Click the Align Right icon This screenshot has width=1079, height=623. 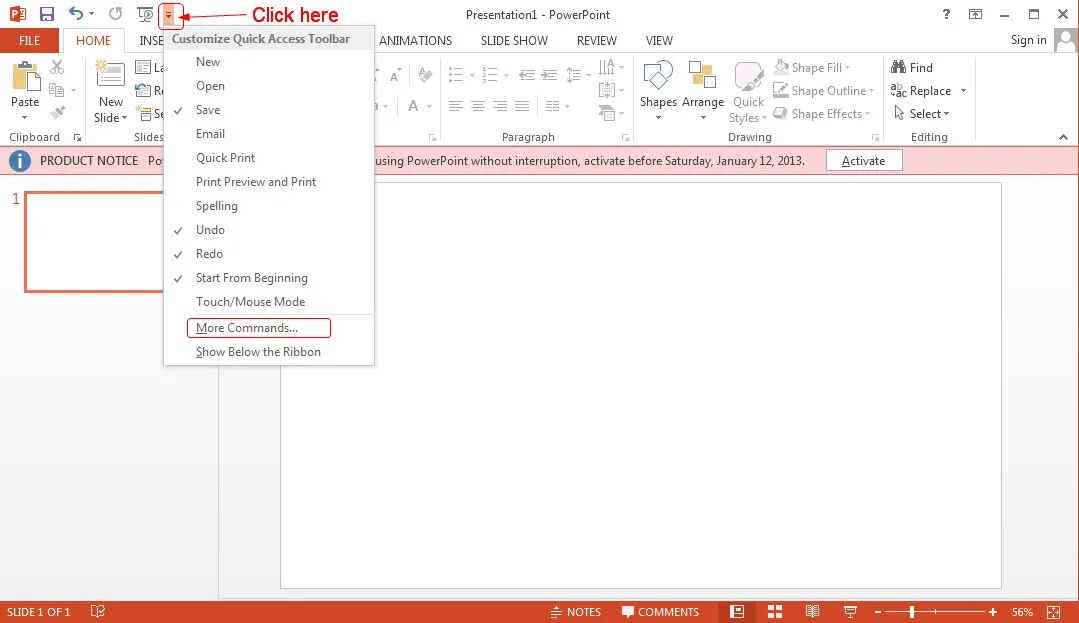pos(500,105)
